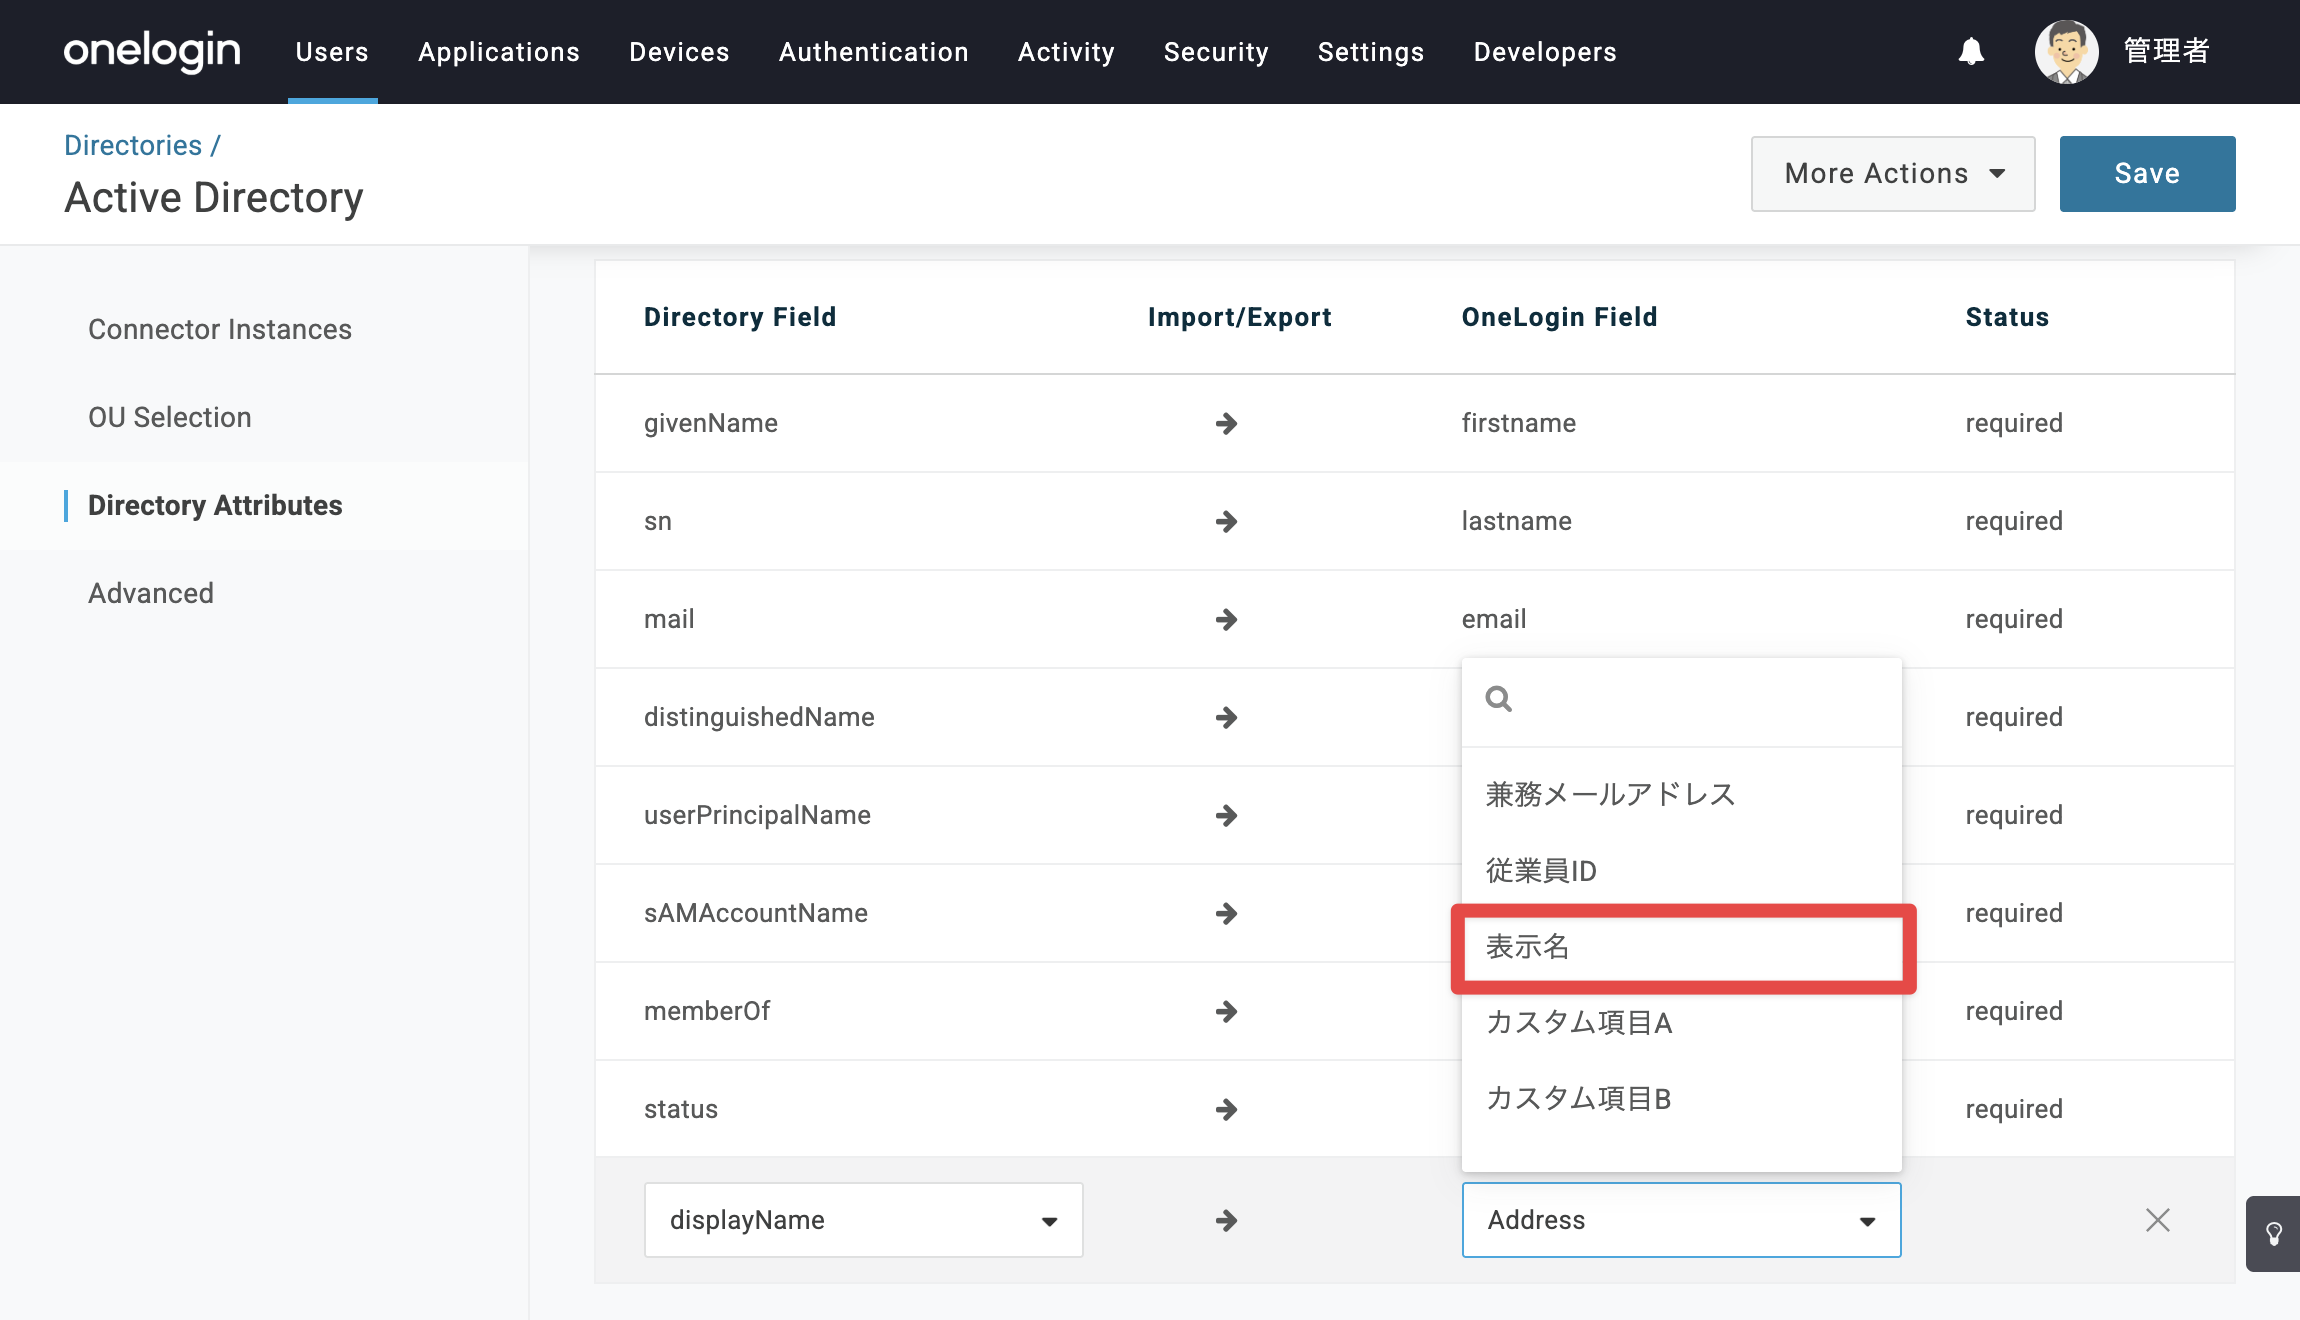
Task: Save the directory settings
Action: [x=2148, y=174]
